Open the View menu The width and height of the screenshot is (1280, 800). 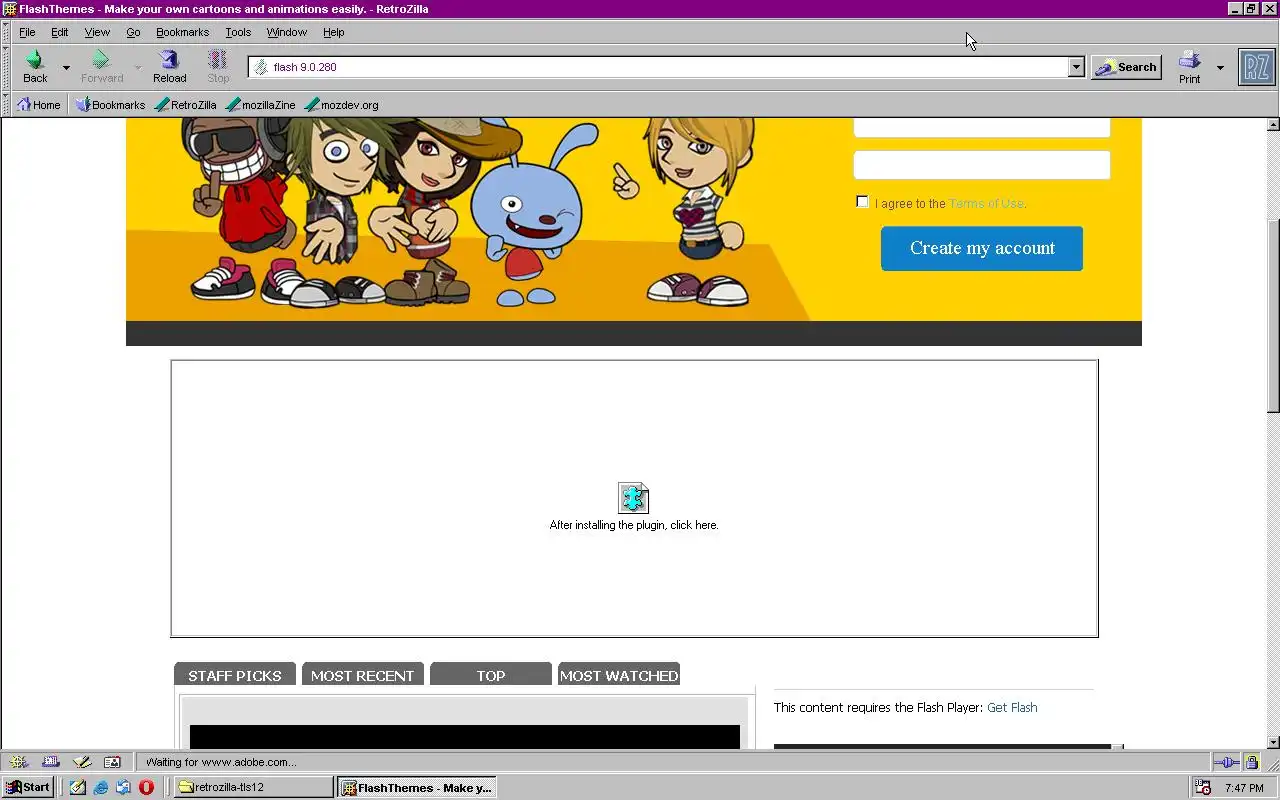[x=97, y=32]
